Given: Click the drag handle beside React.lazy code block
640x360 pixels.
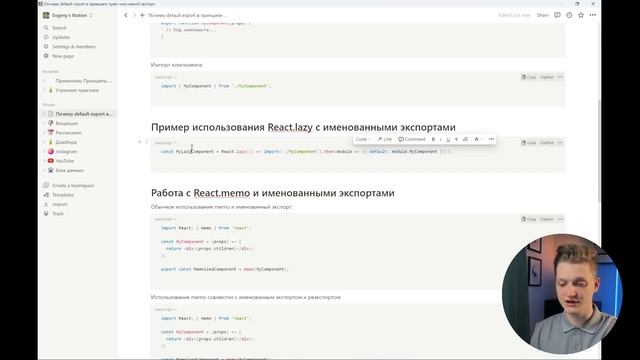Looking at the screenshot, I should (146, 142).
